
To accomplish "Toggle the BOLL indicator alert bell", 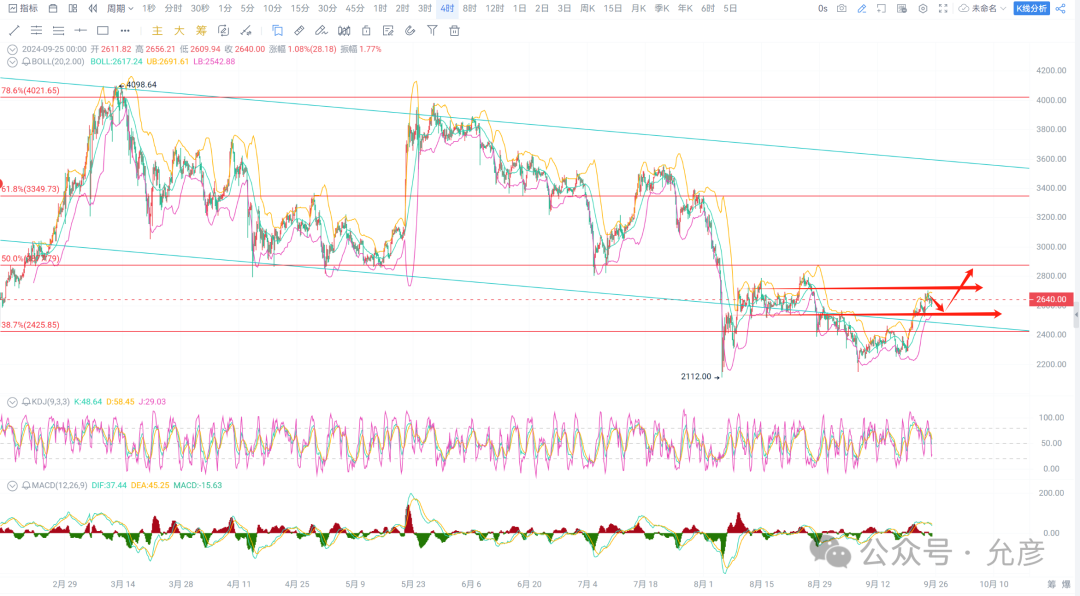I will click(26, 61).
